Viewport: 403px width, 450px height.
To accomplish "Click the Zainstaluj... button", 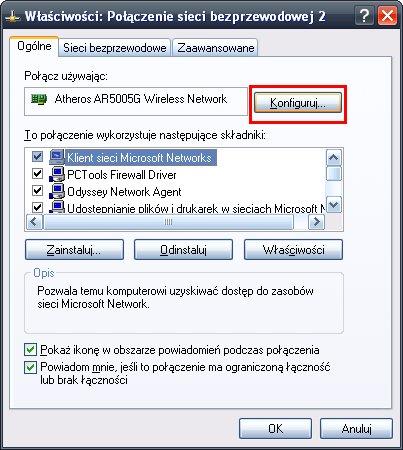I will (74, 250).
